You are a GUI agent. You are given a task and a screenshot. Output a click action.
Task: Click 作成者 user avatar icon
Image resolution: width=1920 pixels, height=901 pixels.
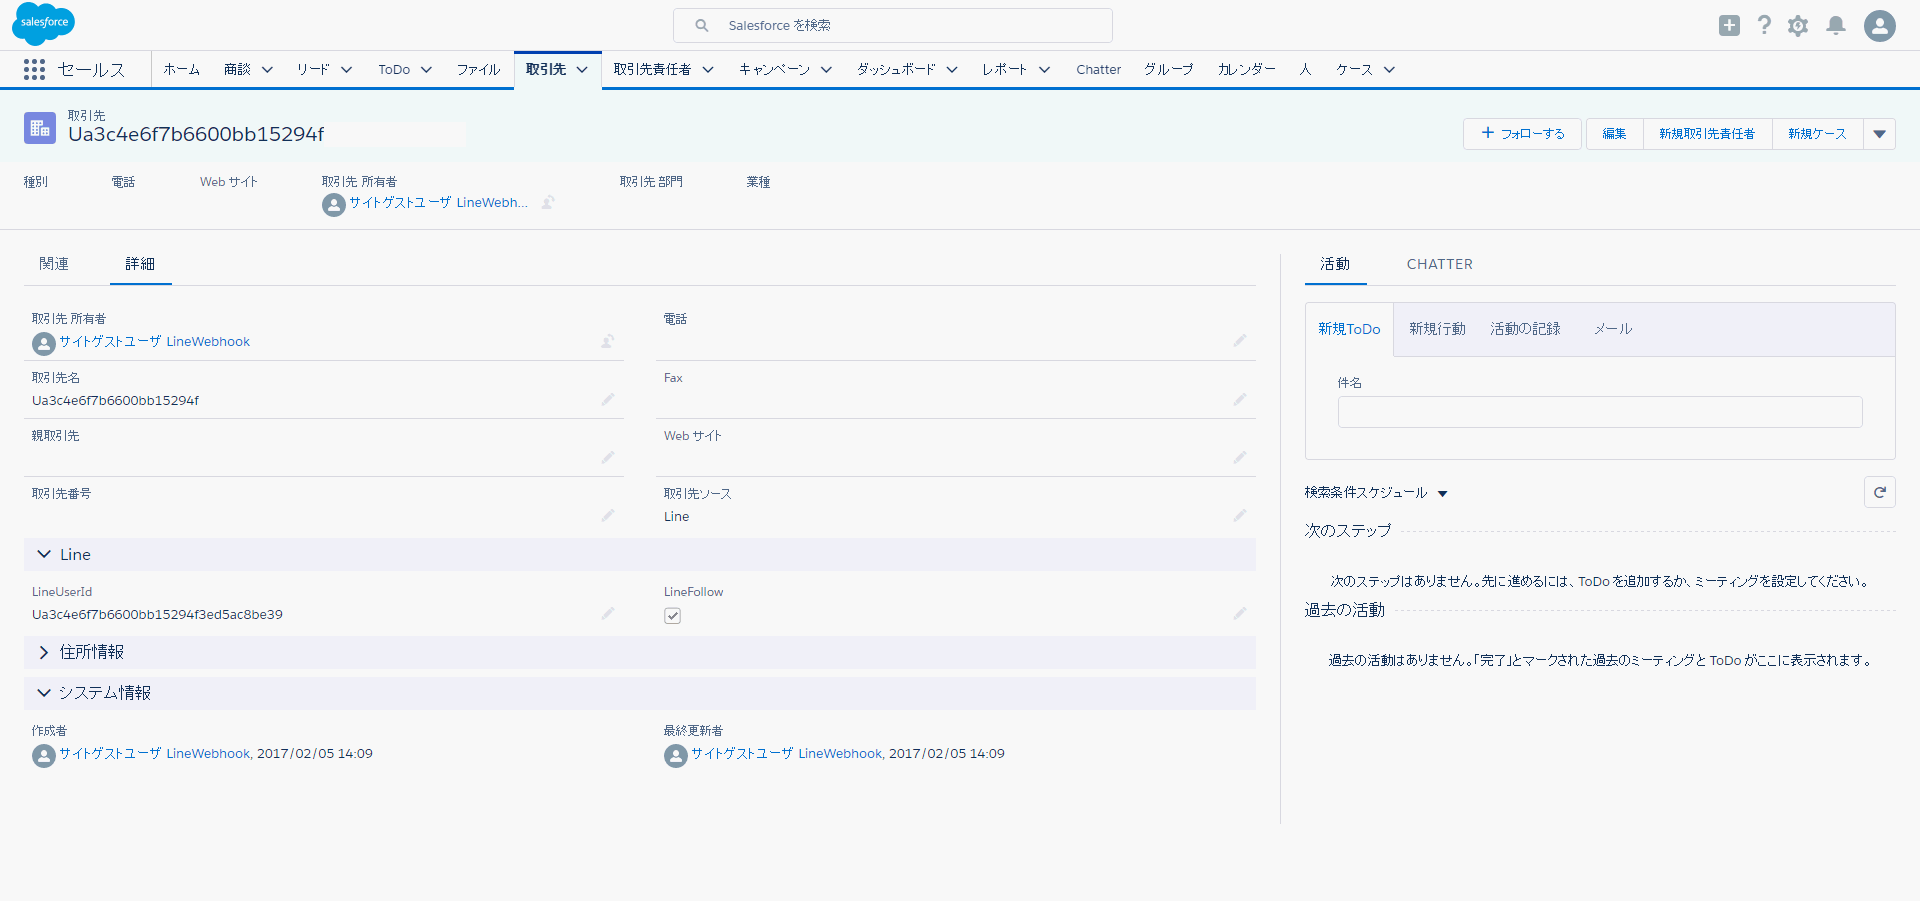[x=43, y=756]
